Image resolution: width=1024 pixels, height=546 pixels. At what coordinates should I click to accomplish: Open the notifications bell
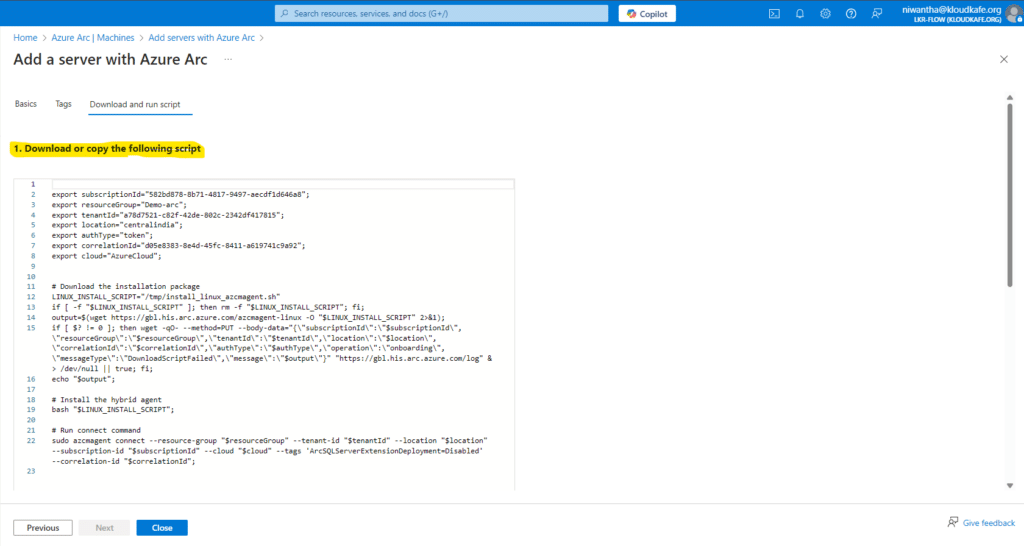(x=800, y=14)
